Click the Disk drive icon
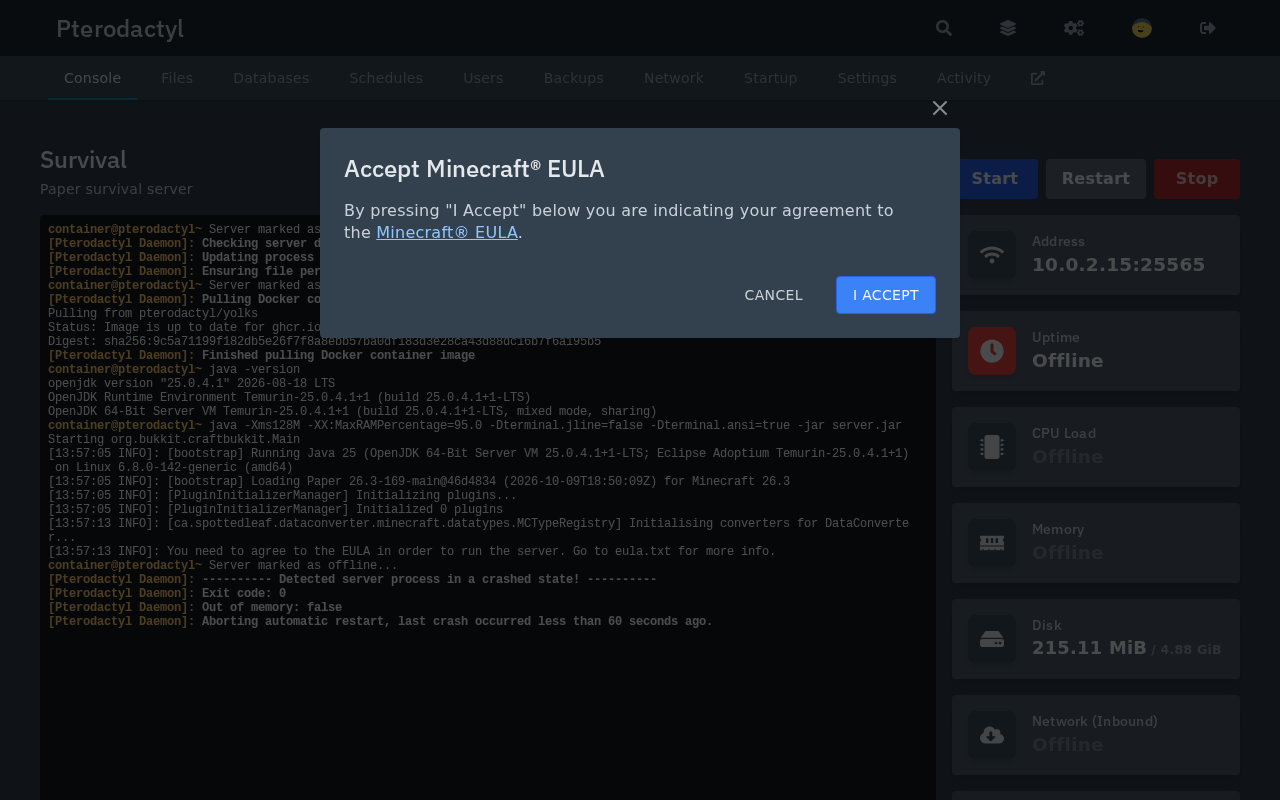This screenshot has width=1280, height=800. [x=992, y=639]
